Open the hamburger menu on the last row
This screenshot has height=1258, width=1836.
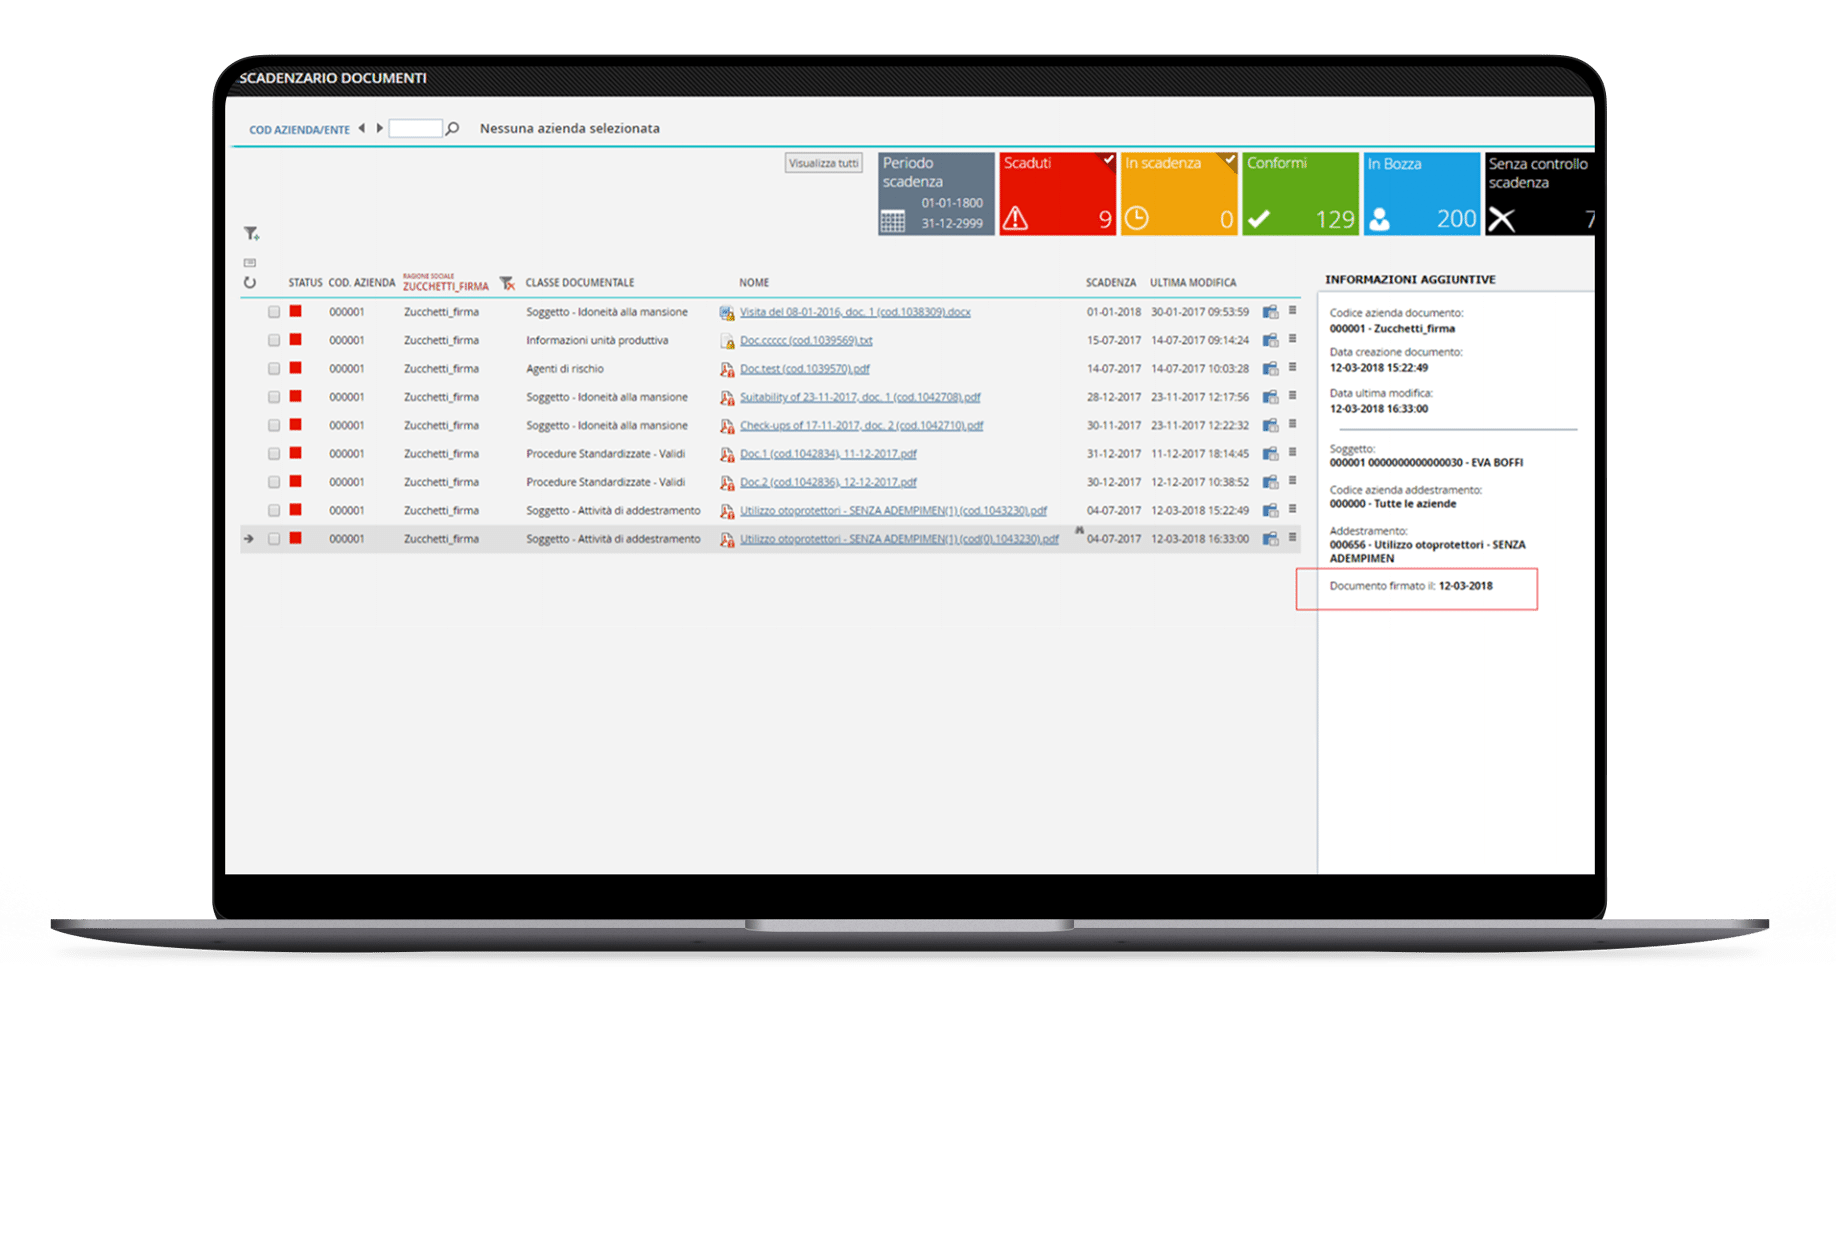pos(1292,538)
